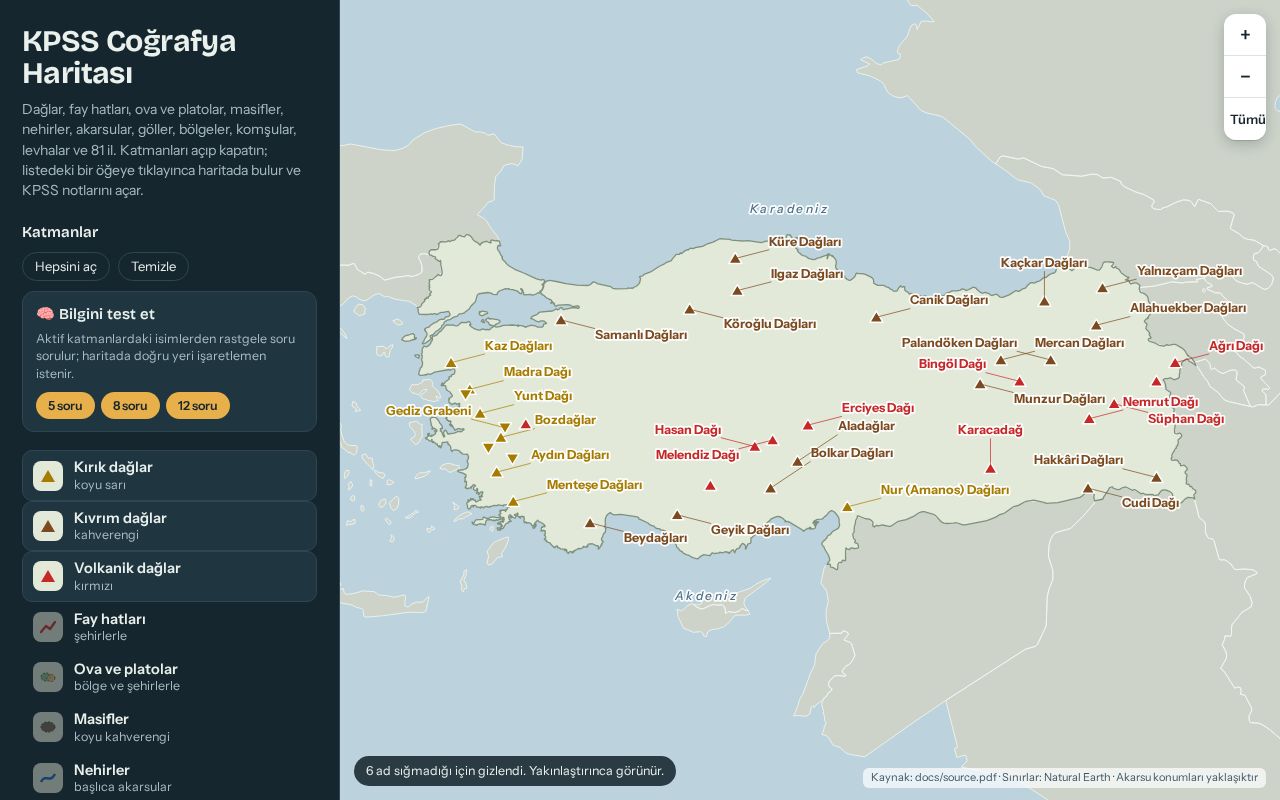Click the Volkanik dağlar red triangle icon

pyautogui.click(x=48, y=576)
